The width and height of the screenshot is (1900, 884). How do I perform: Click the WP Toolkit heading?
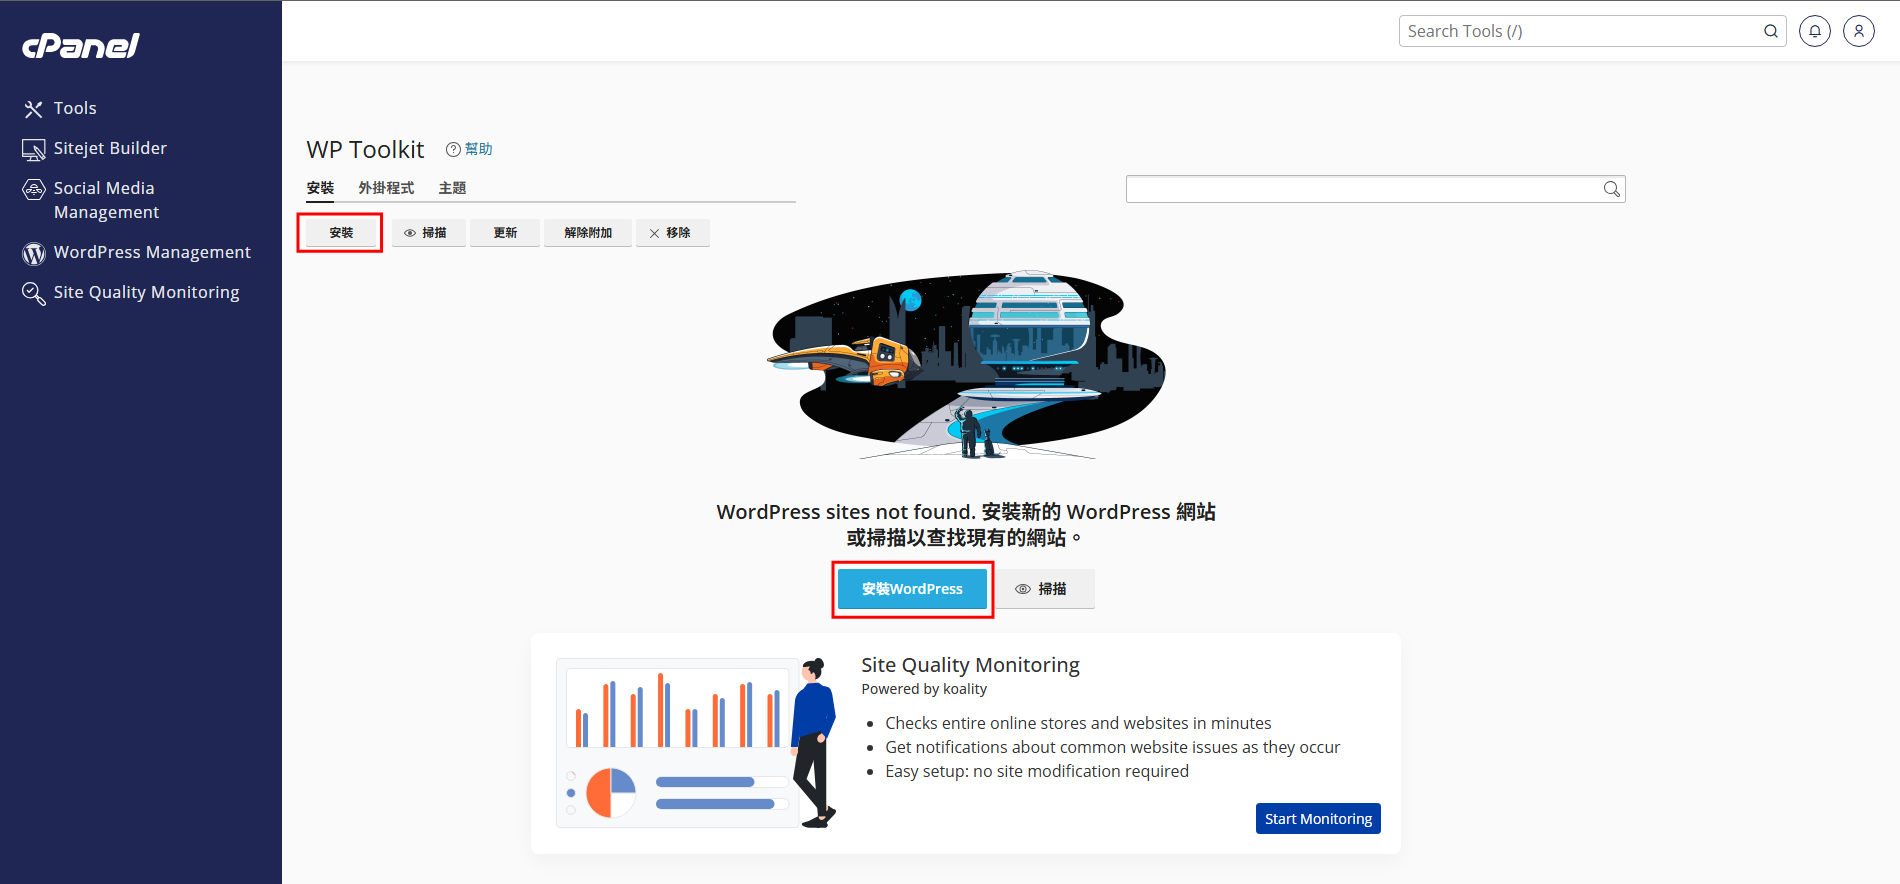365,149
